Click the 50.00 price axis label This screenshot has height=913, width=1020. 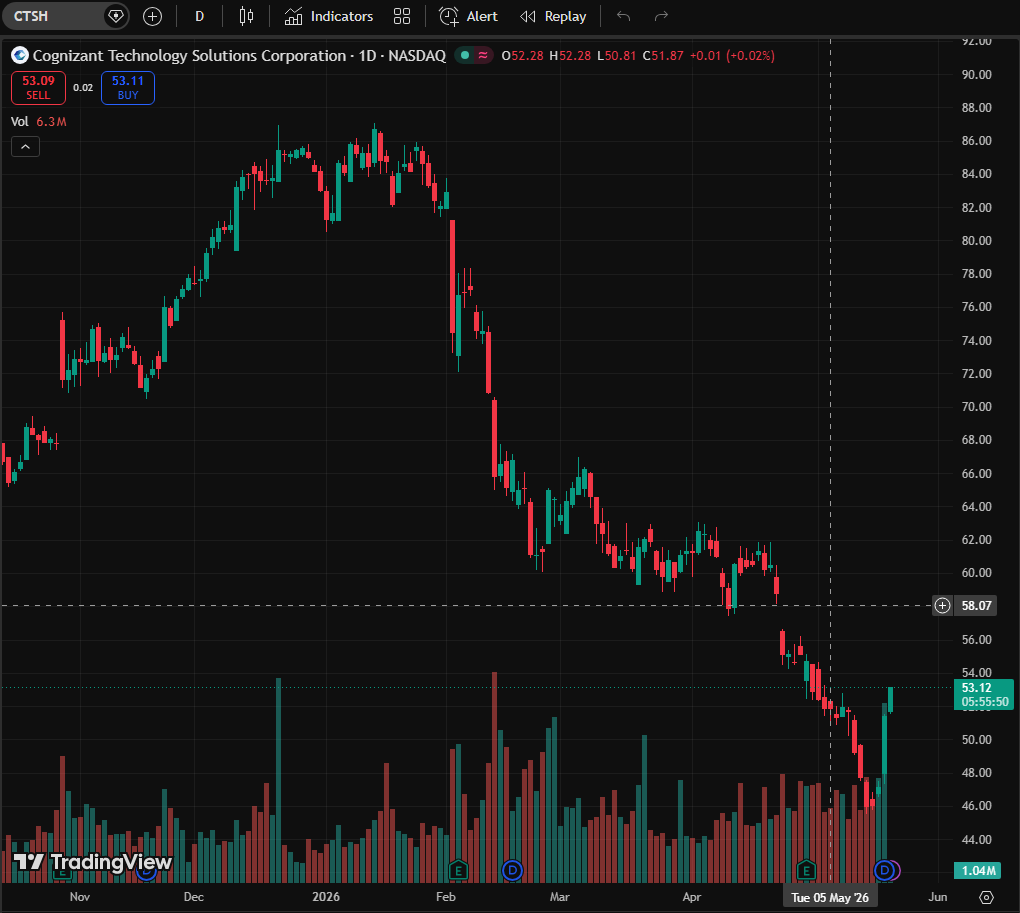pos(976,739)
